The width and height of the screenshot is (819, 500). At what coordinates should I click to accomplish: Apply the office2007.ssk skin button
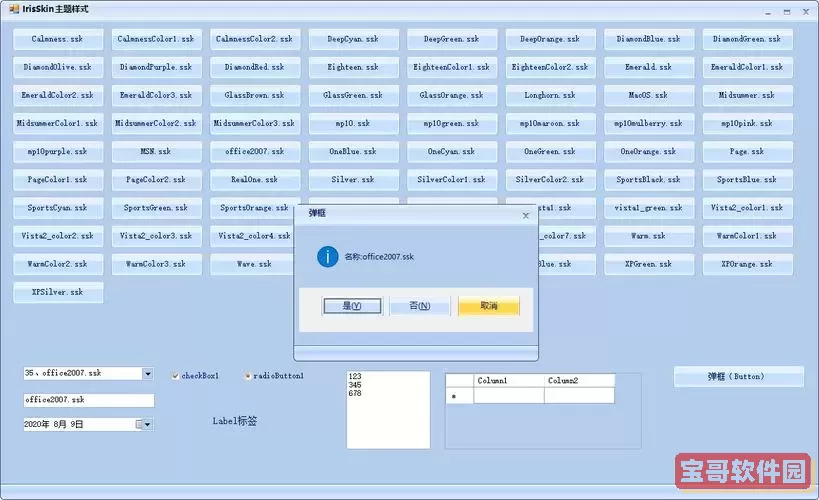[255, 152]
